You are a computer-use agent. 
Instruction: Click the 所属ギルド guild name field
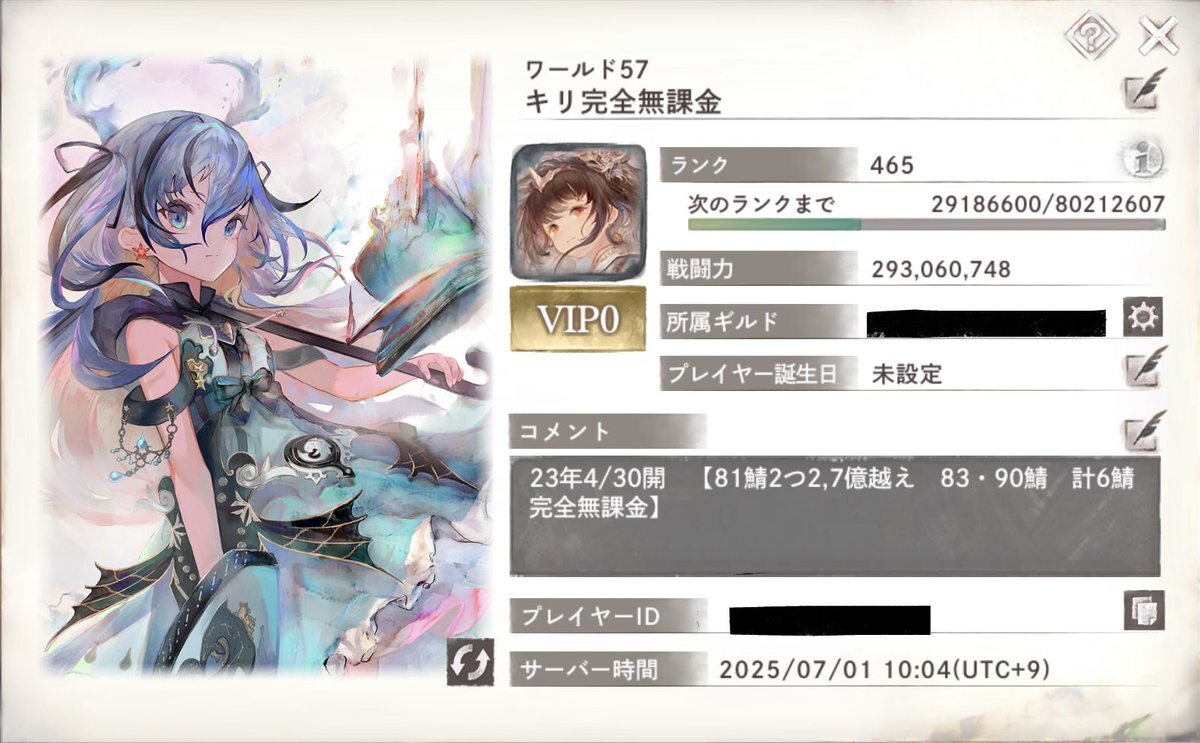(x=986, y=322)
